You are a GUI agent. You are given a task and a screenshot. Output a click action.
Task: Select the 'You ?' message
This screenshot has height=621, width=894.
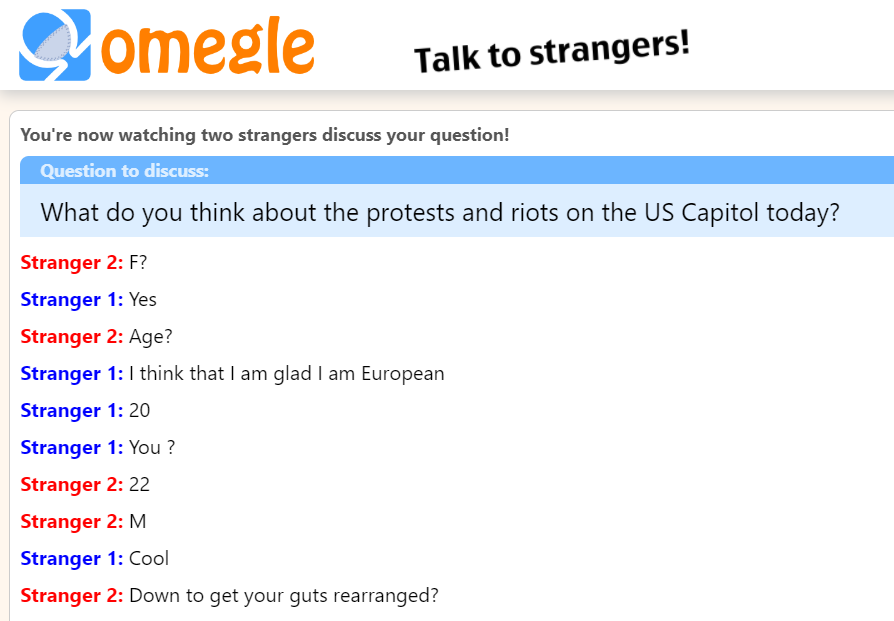pos(148,447)
